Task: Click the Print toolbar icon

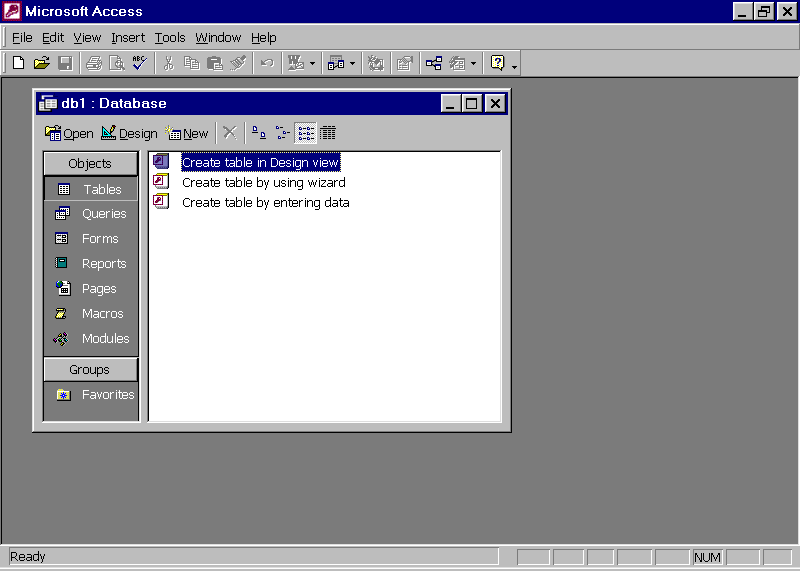Action: tap(94, 63)
